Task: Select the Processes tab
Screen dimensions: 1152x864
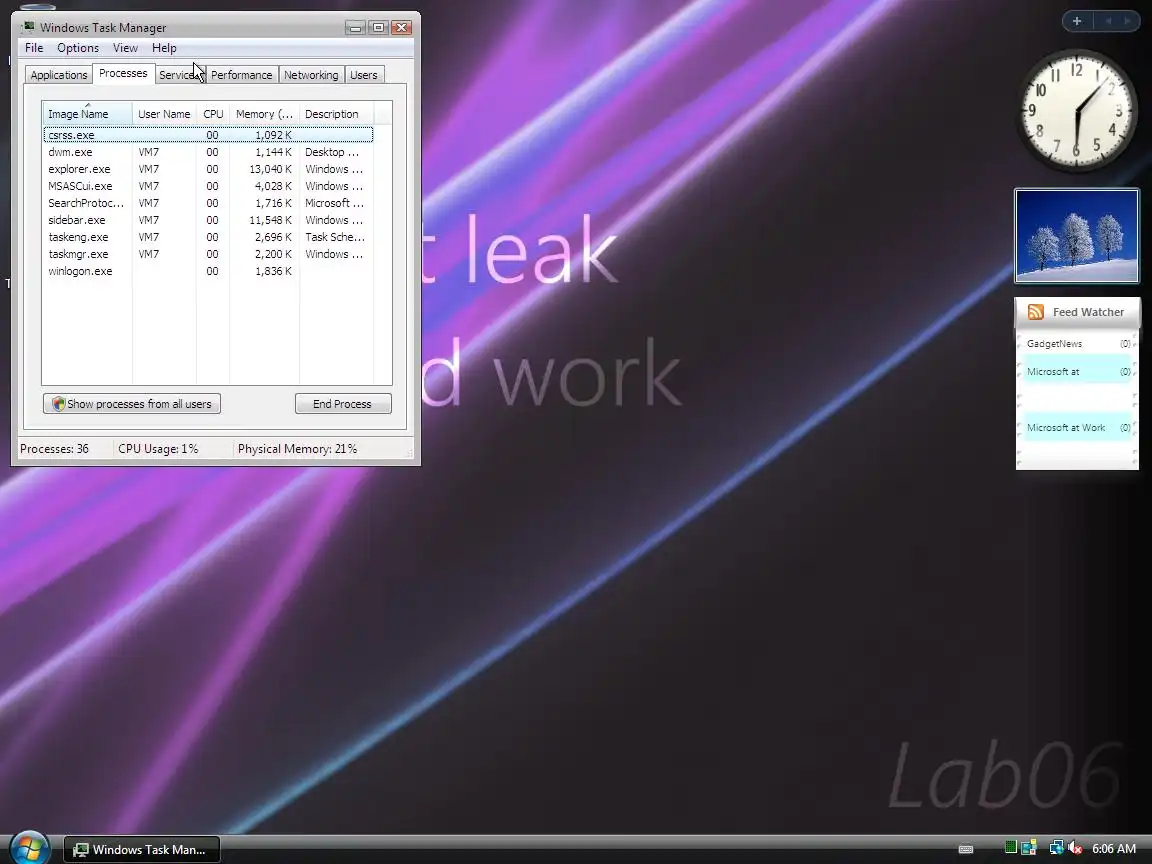Action: [123, 73]
